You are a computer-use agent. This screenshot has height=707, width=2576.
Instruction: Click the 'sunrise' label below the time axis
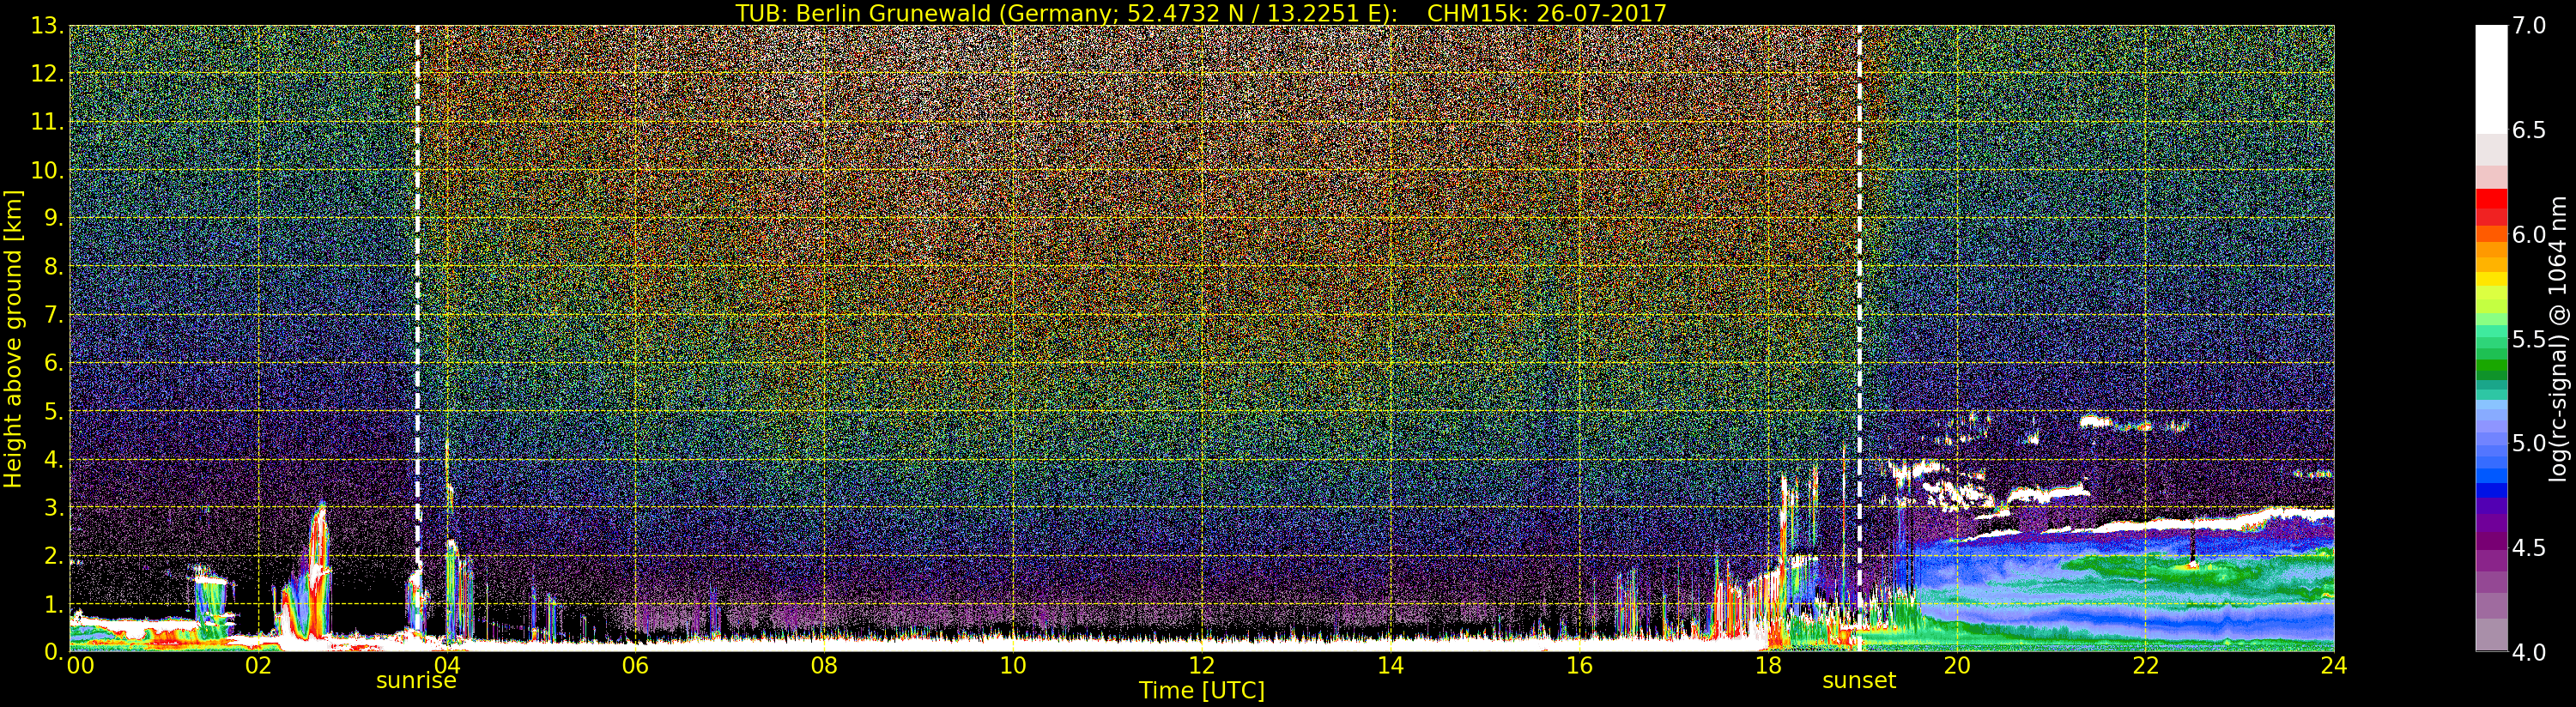[416, 681]
